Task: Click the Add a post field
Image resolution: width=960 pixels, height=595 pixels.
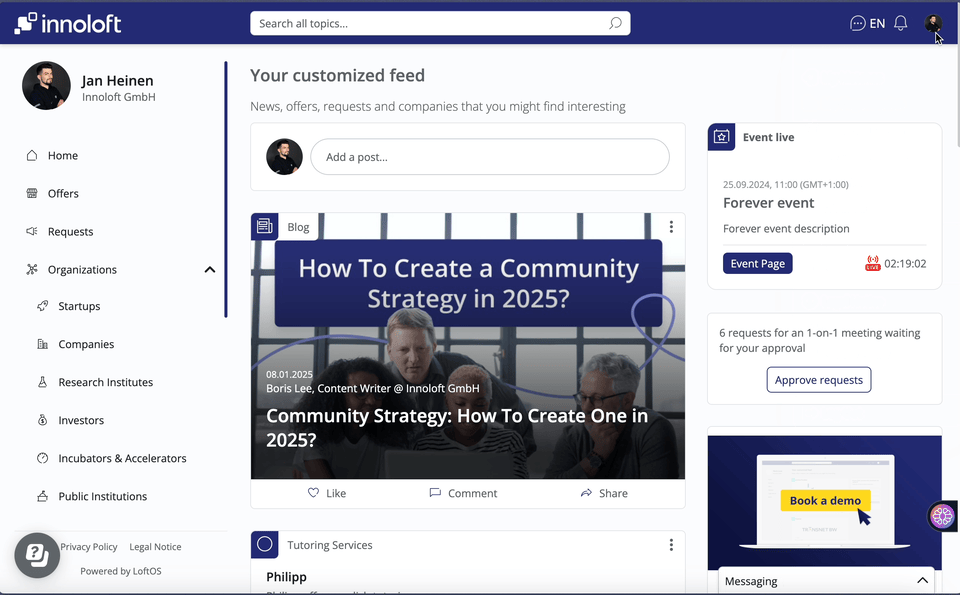Action: pyautogui.click(x=489, y=157)
